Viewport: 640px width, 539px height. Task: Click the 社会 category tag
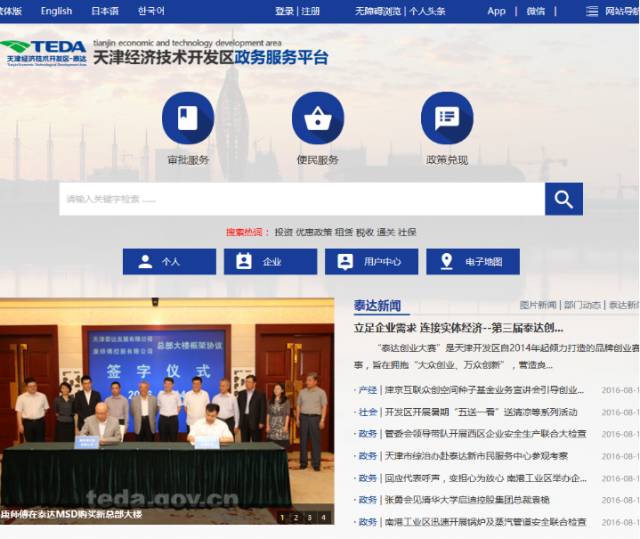[367, 412]
